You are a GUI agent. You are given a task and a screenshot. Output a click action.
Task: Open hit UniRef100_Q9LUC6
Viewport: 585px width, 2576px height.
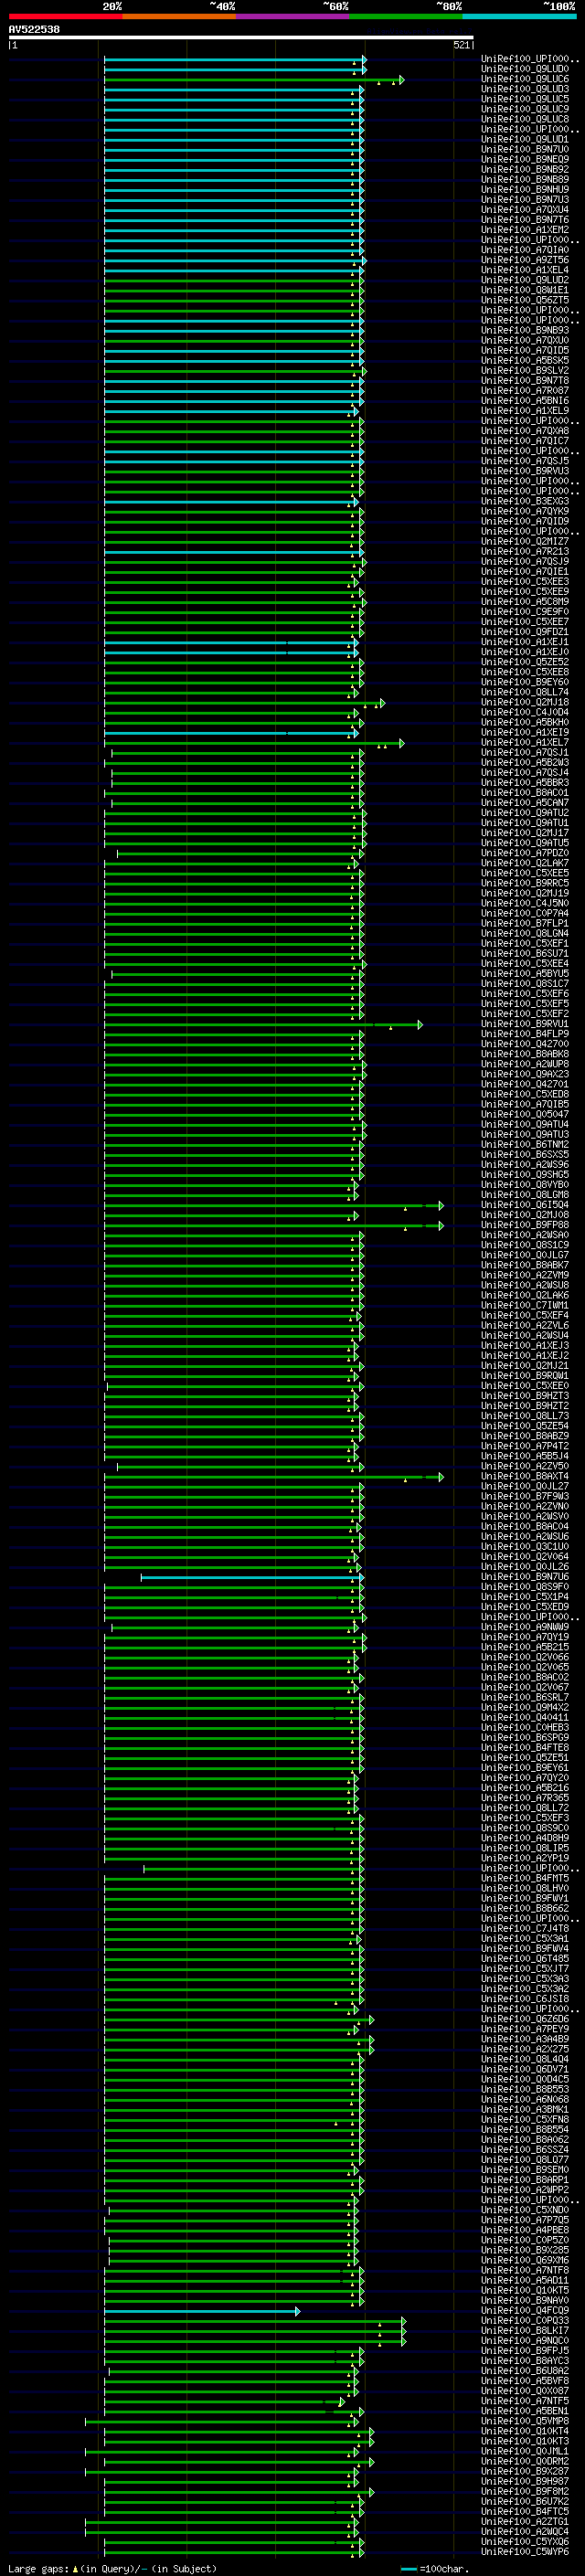525,79
